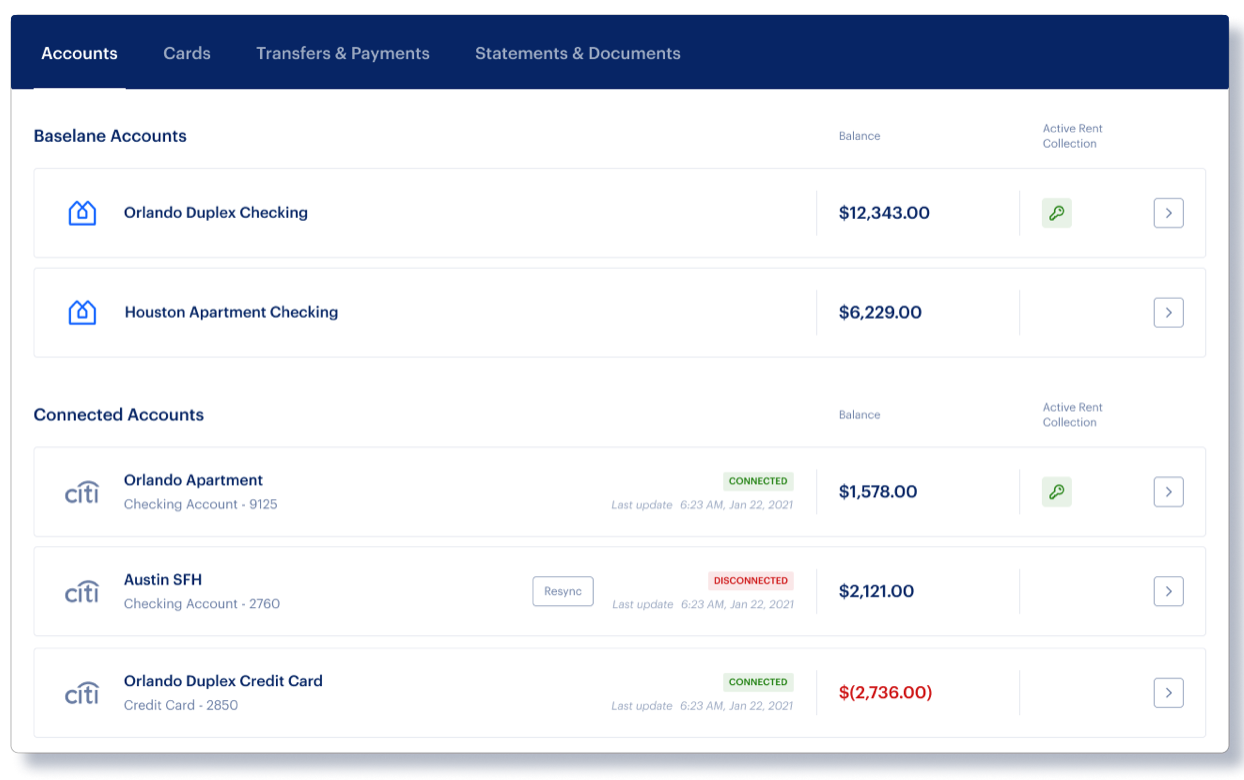The height and width of the screenshot is (780, 1244).
Task: Click Last update timestamp for Austin SFH
Action: (x=702, y=605)
